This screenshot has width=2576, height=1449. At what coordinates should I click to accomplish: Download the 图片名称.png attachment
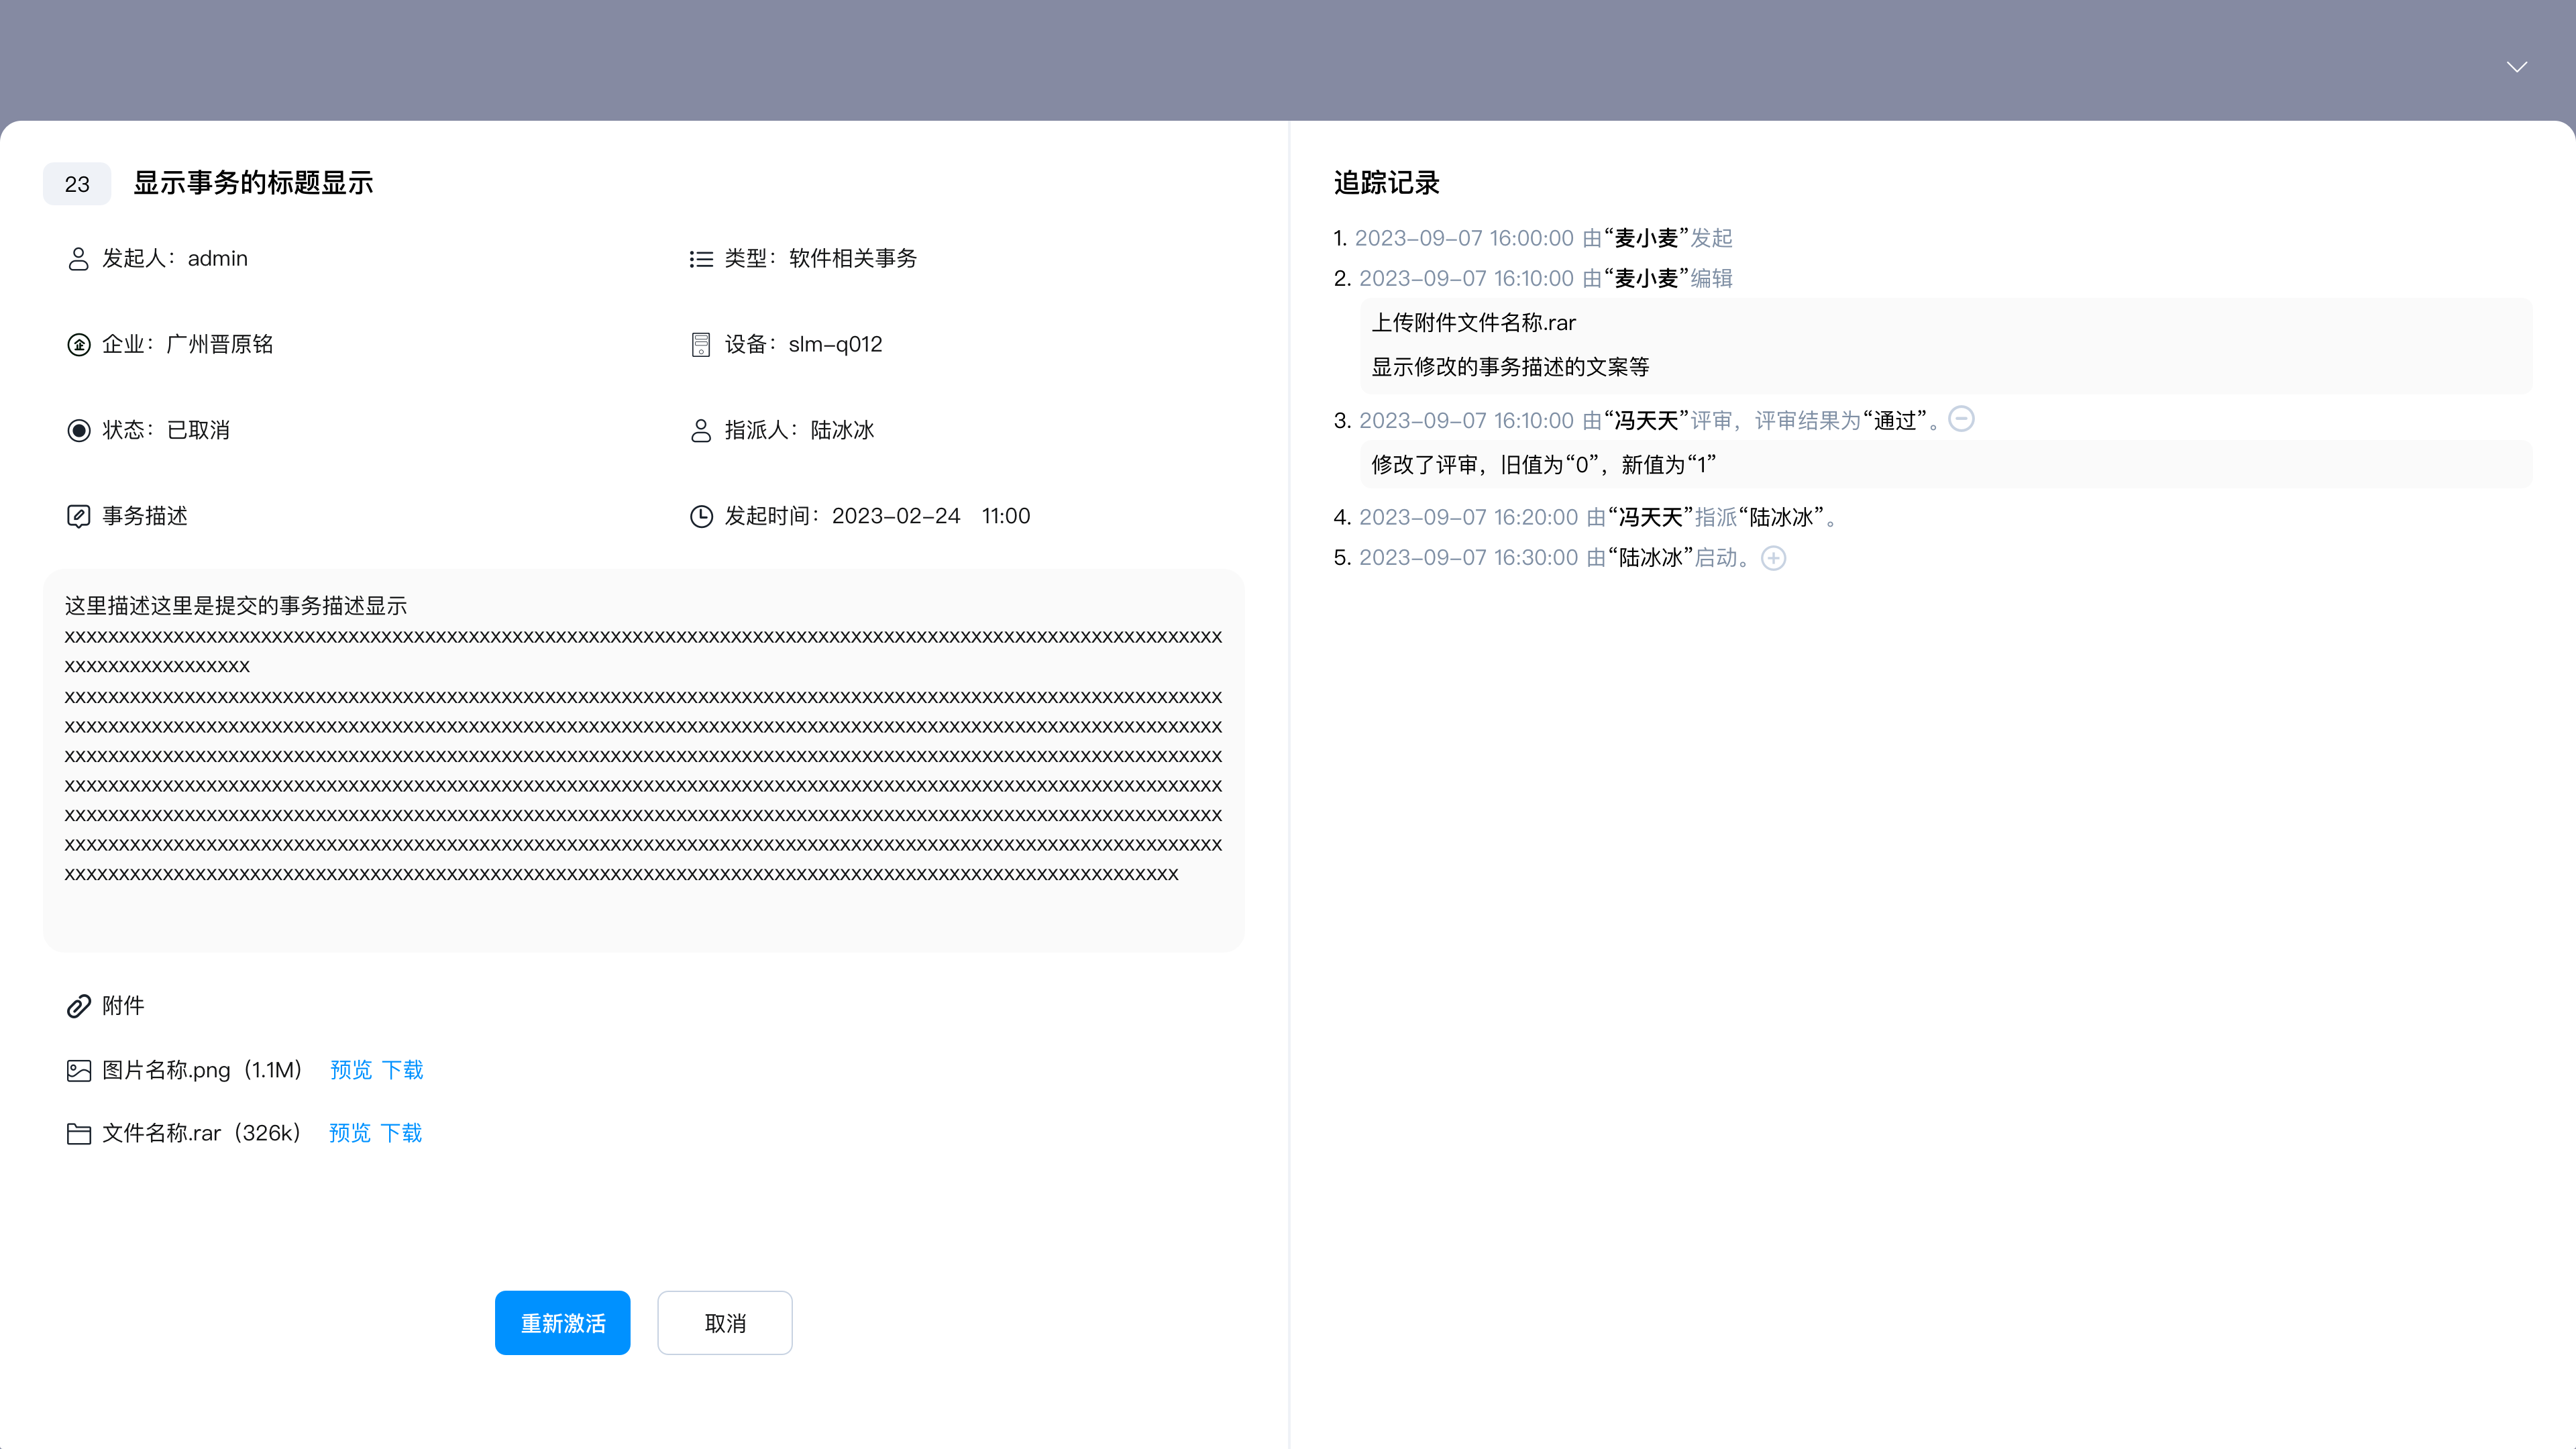pyautogui.click(x=403, y=1070)
